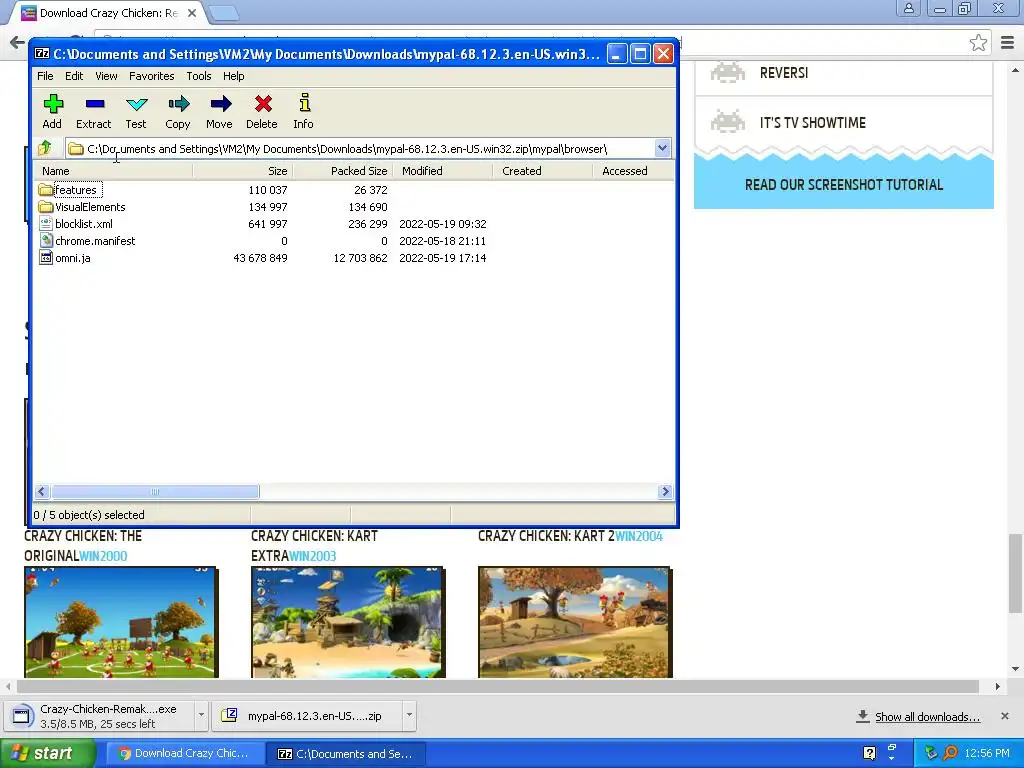Open the Info toolbar icon
Viewport: 1024px width, 768px height.
pyautogui.click(x=304, y=103)
